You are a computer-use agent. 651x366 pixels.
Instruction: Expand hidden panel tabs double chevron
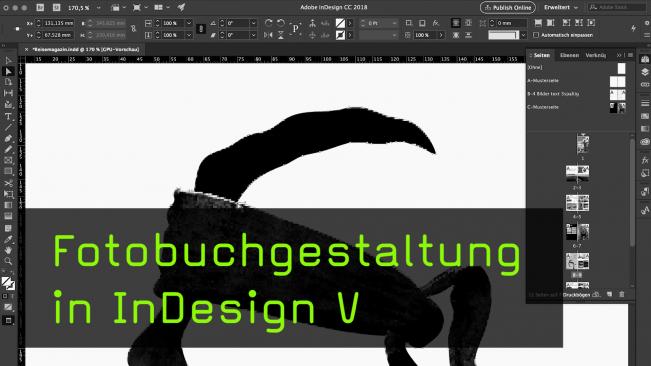[619, 55]
